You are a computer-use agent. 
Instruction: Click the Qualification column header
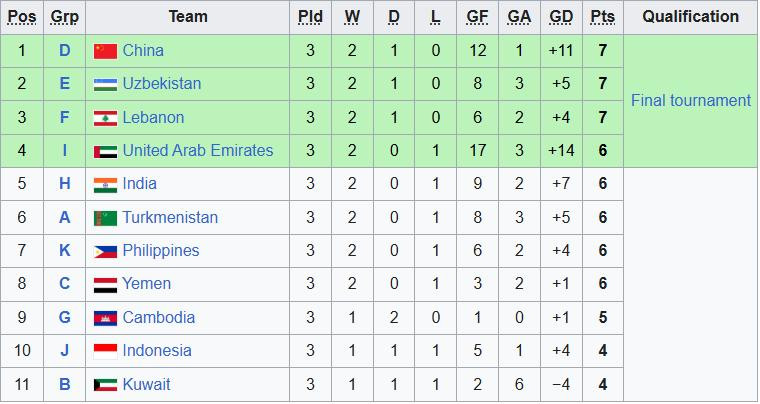[x=690, y=17]
